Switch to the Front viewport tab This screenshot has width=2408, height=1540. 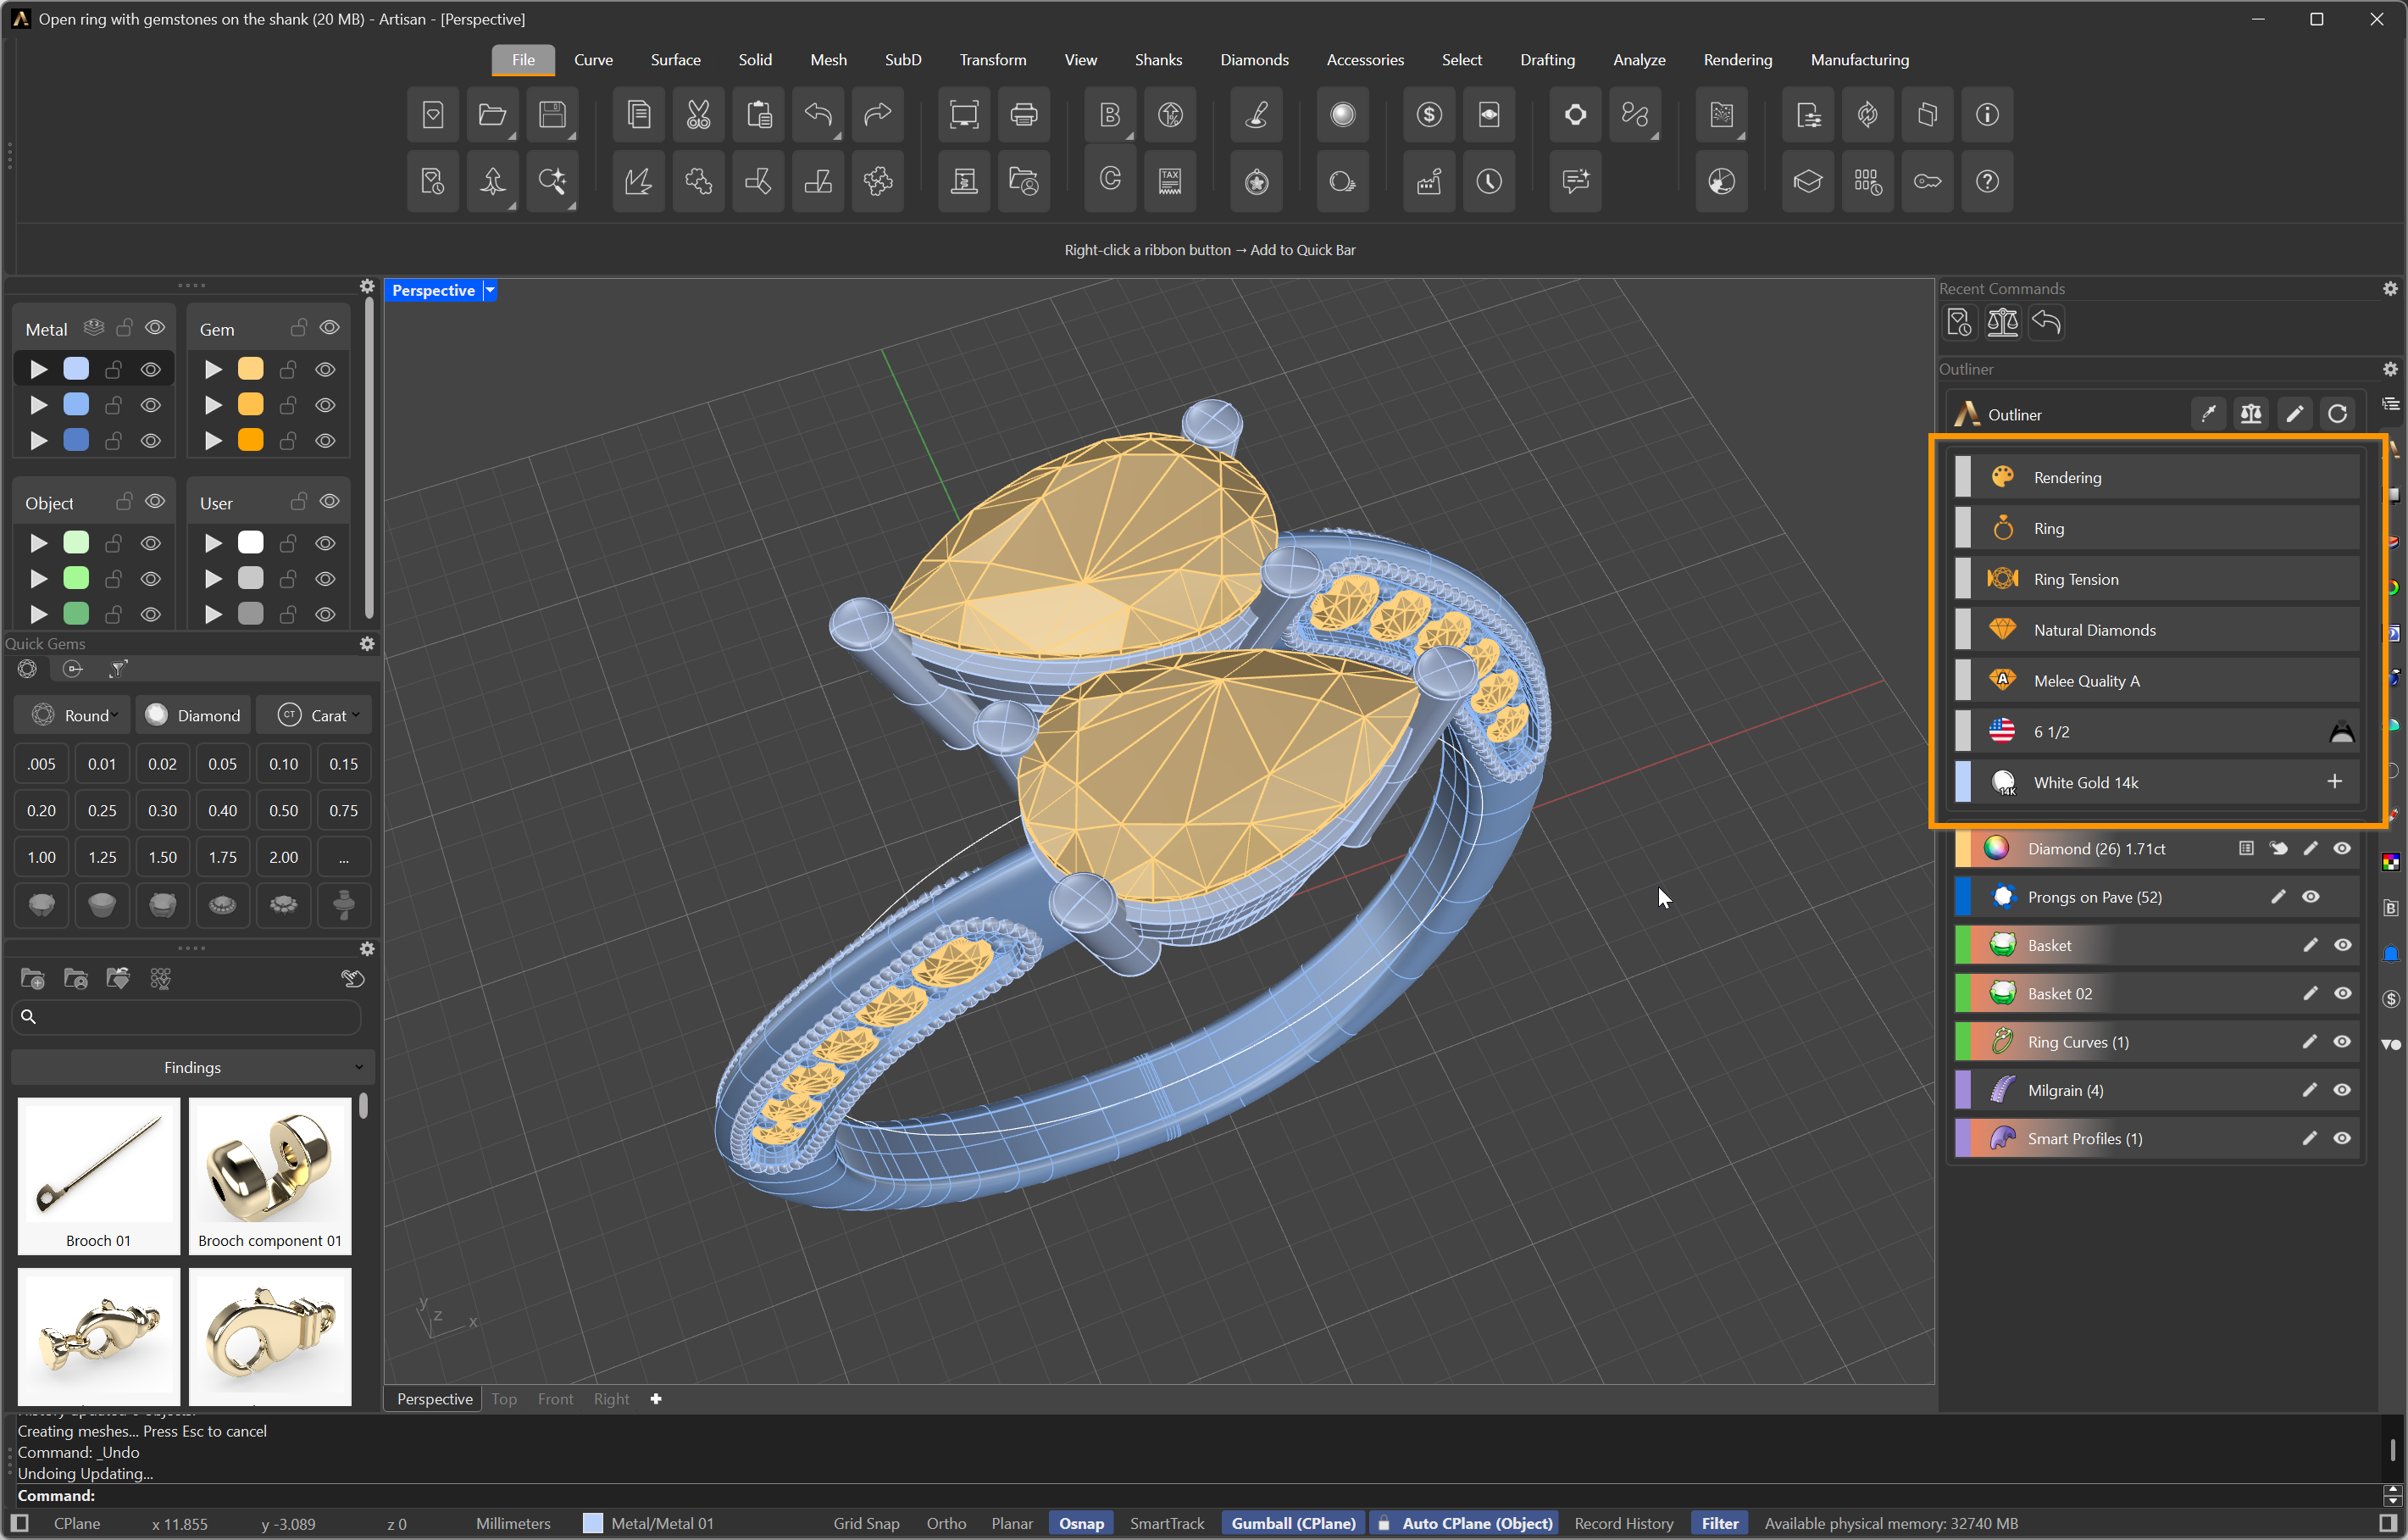tap(555, 1399)
